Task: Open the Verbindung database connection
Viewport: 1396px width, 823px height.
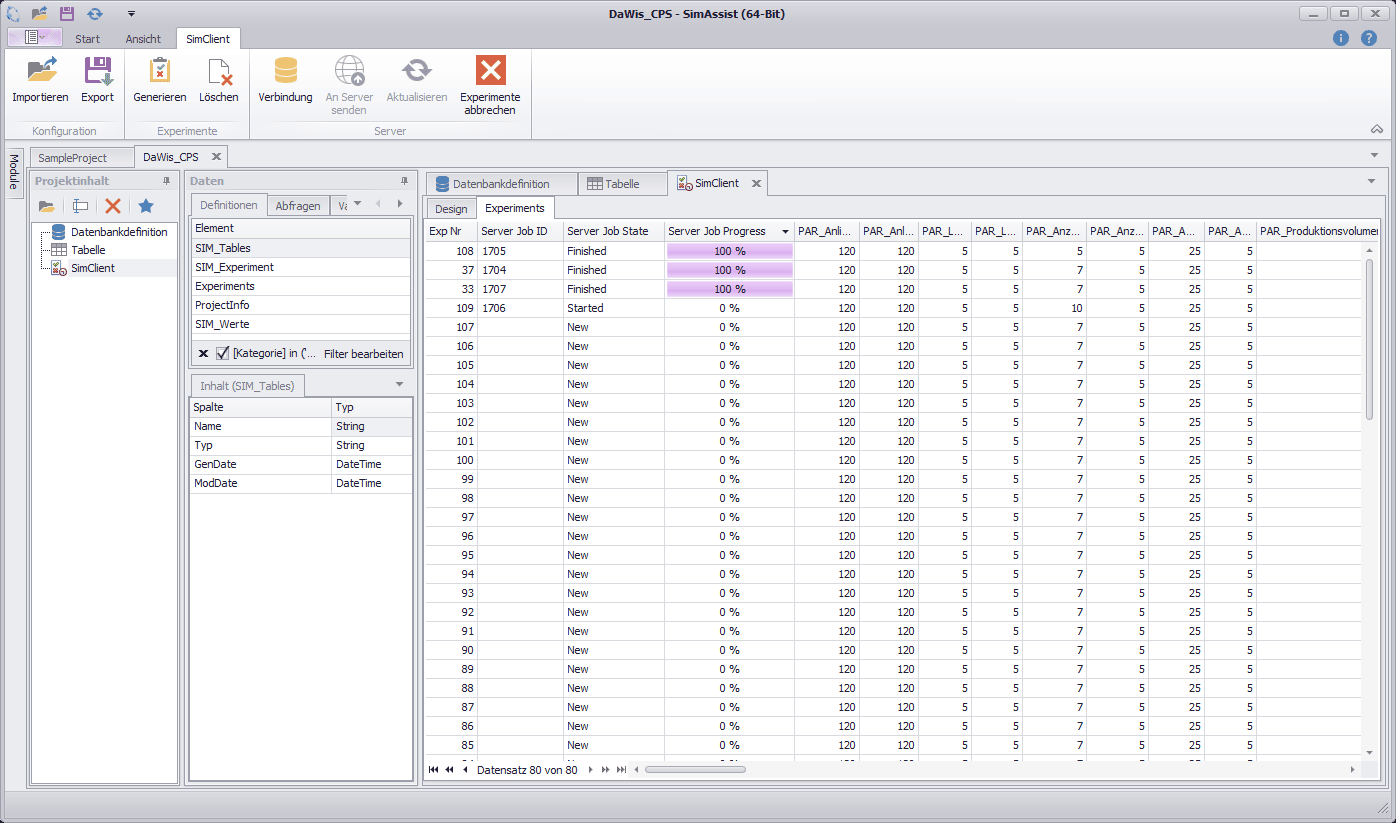Action: (285, 72)
